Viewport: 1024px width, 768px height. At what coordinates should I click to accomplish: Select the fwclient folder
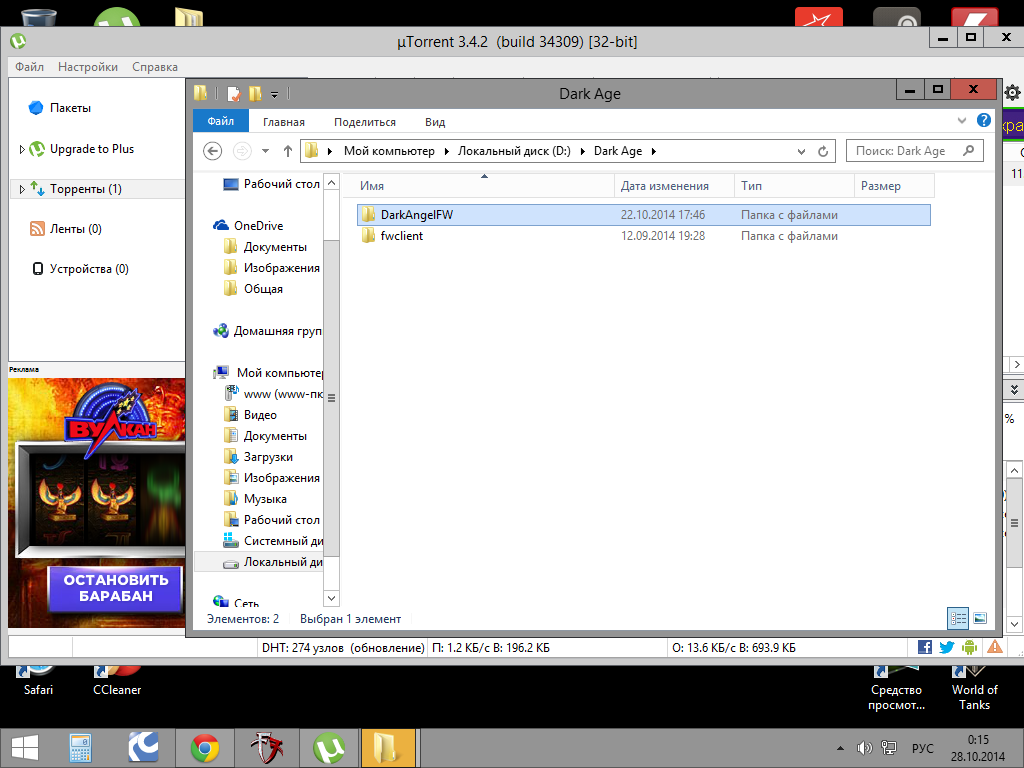(x=643, y=236)
